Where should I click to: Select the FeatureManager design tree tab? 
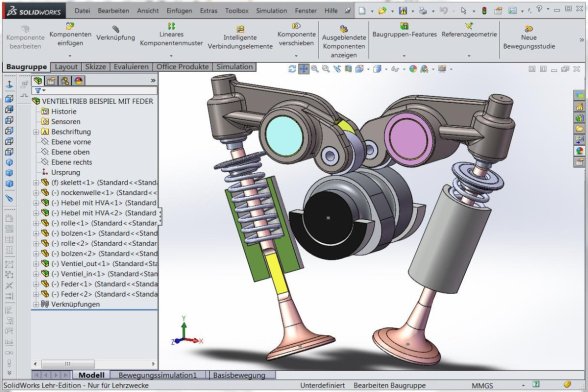pyautogui.click(x=38, y=80)
